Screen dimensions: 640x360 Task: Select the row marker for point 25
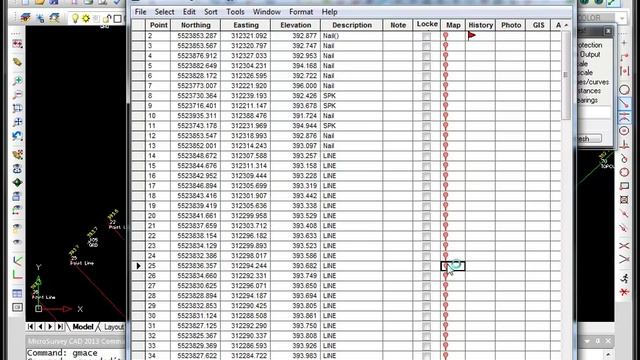[138, 266]
